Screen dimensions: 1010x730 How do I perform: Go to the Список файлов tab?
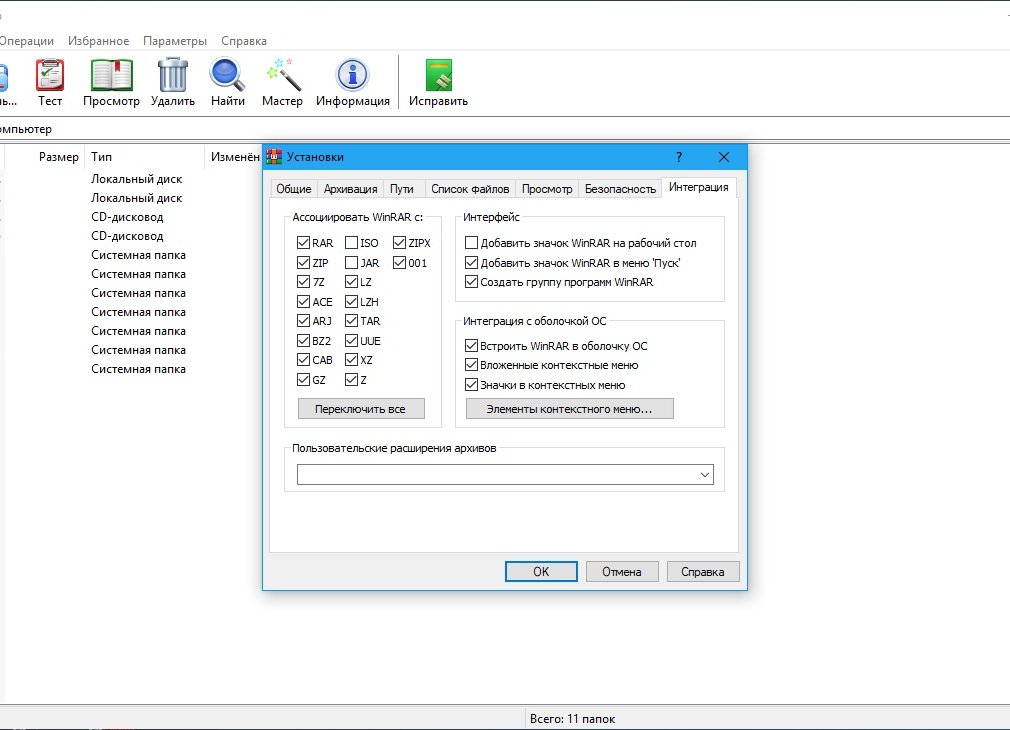470,189
